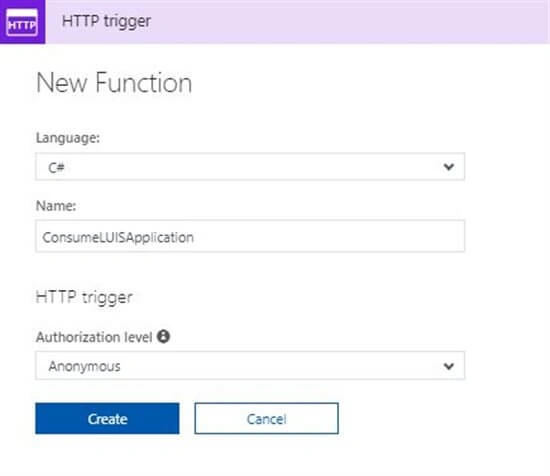This screenshot has width=550, height=476.
Task: Click the Language dropdown chevron arrow
Action: click(449, 167)
